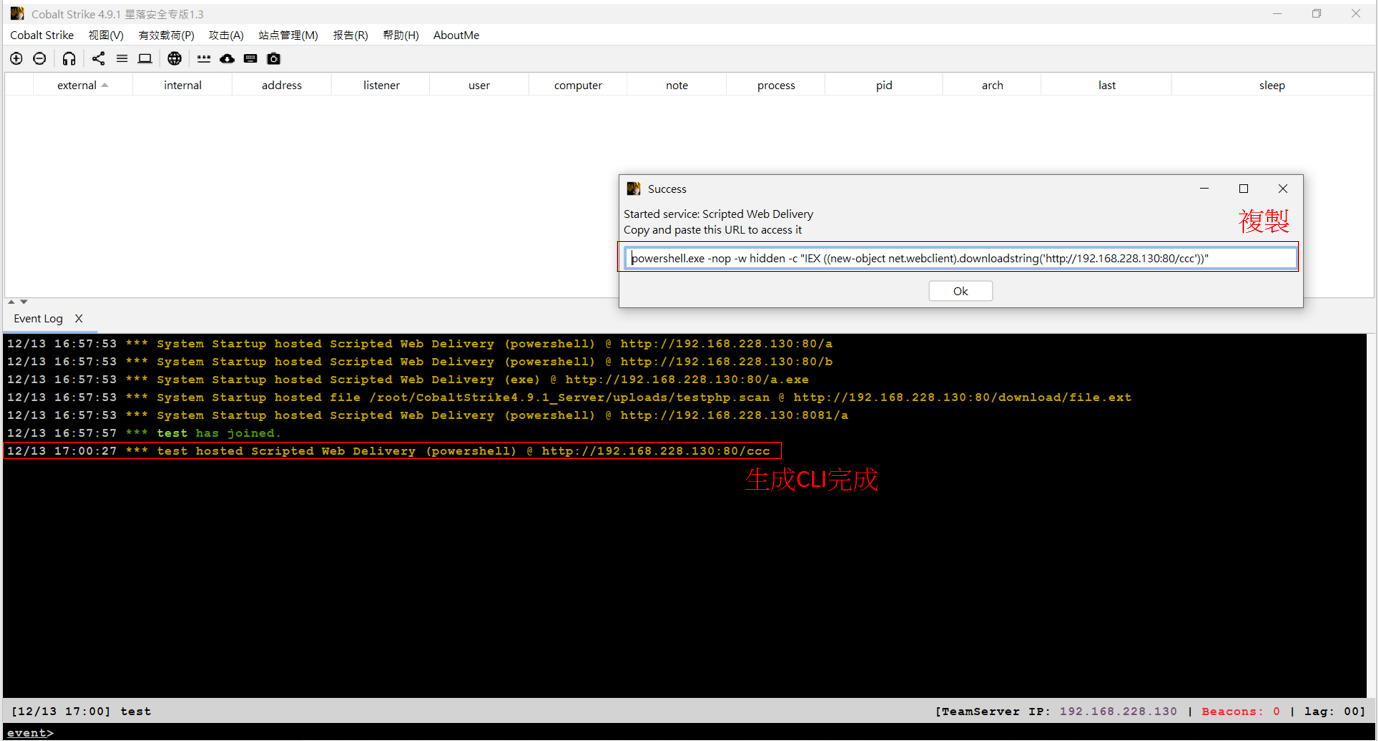Open the 报告(R) menu
The height and width of the screenshot is (741, 1378).
click(350, 35)
